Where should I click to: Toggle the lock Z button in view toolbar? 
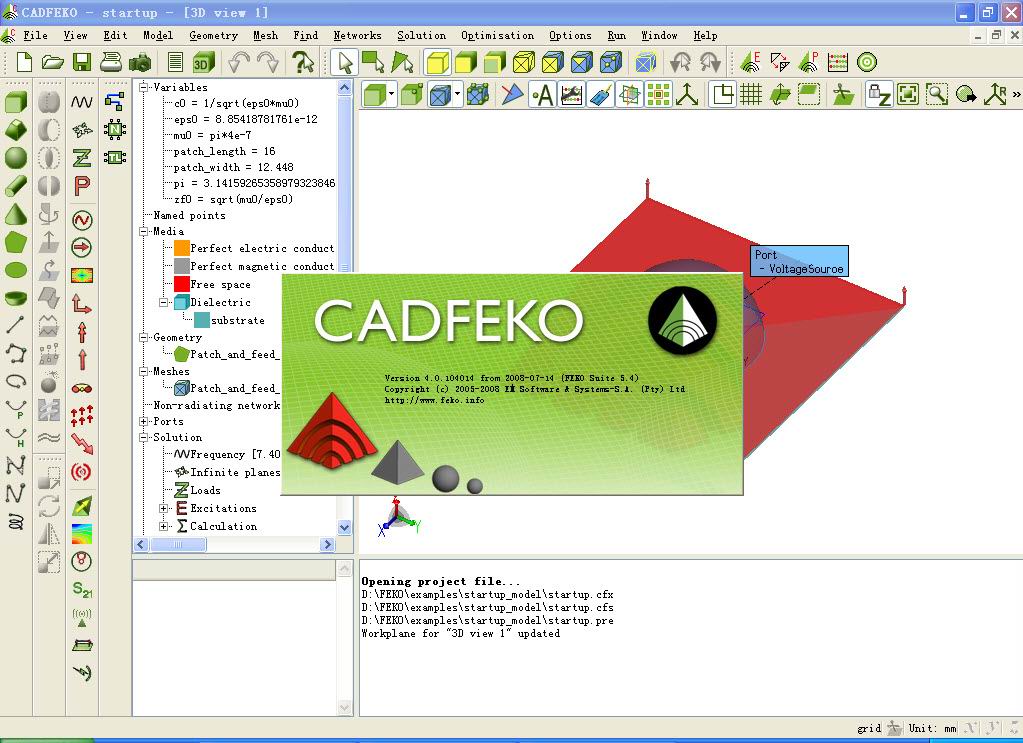point(878,95)
